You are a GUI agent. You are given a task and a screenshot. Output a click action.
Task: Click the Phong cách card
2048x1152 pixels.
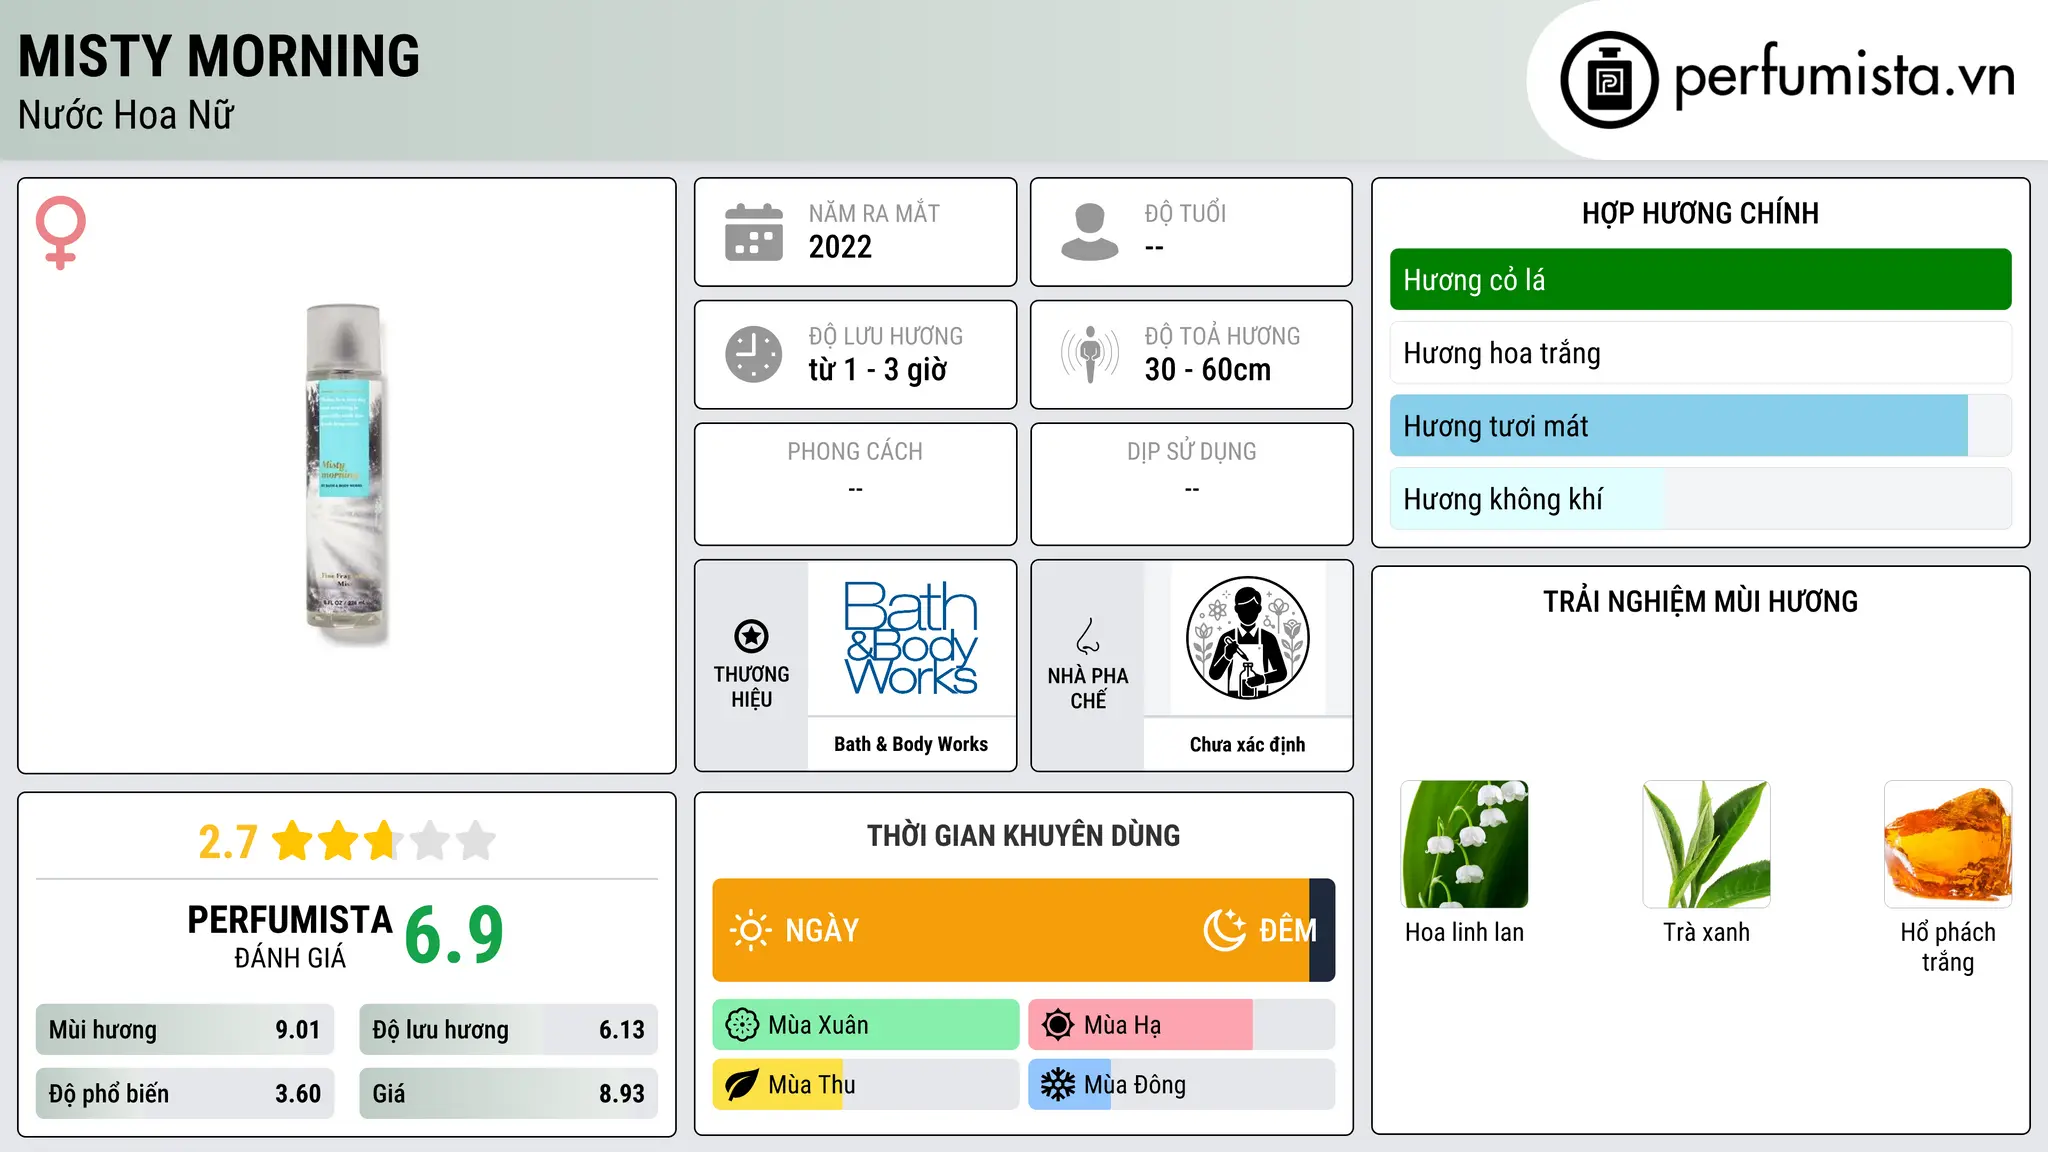pos(855,484)
